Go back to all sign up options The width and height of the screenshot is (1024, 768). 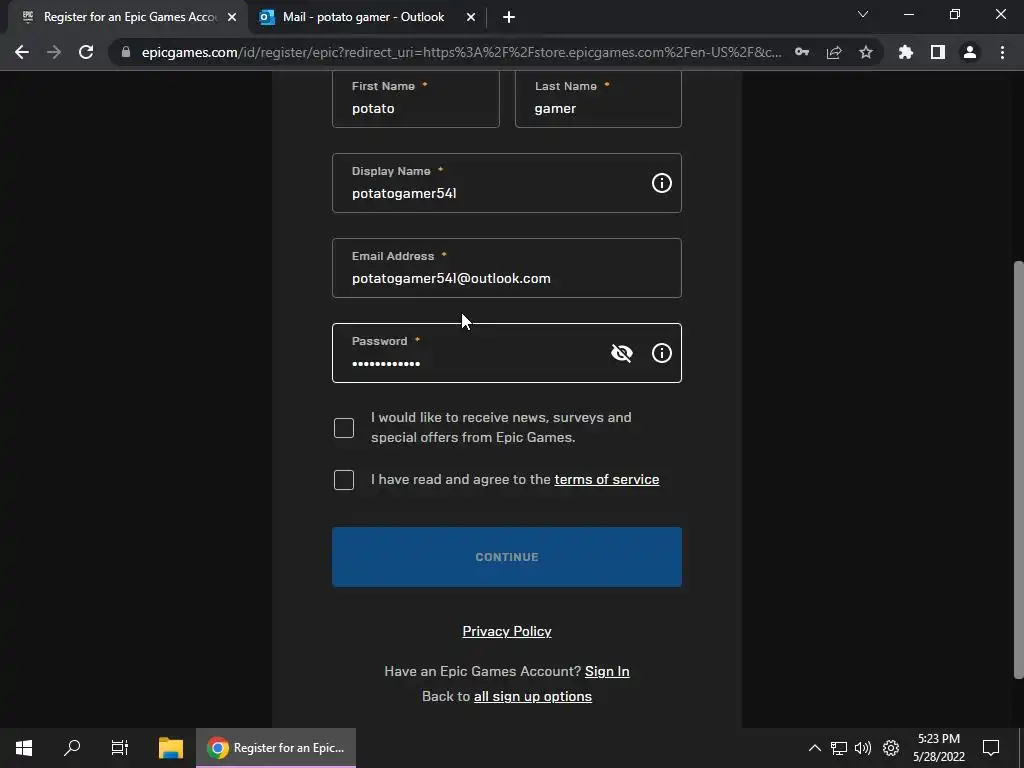[x=533, y=696]
